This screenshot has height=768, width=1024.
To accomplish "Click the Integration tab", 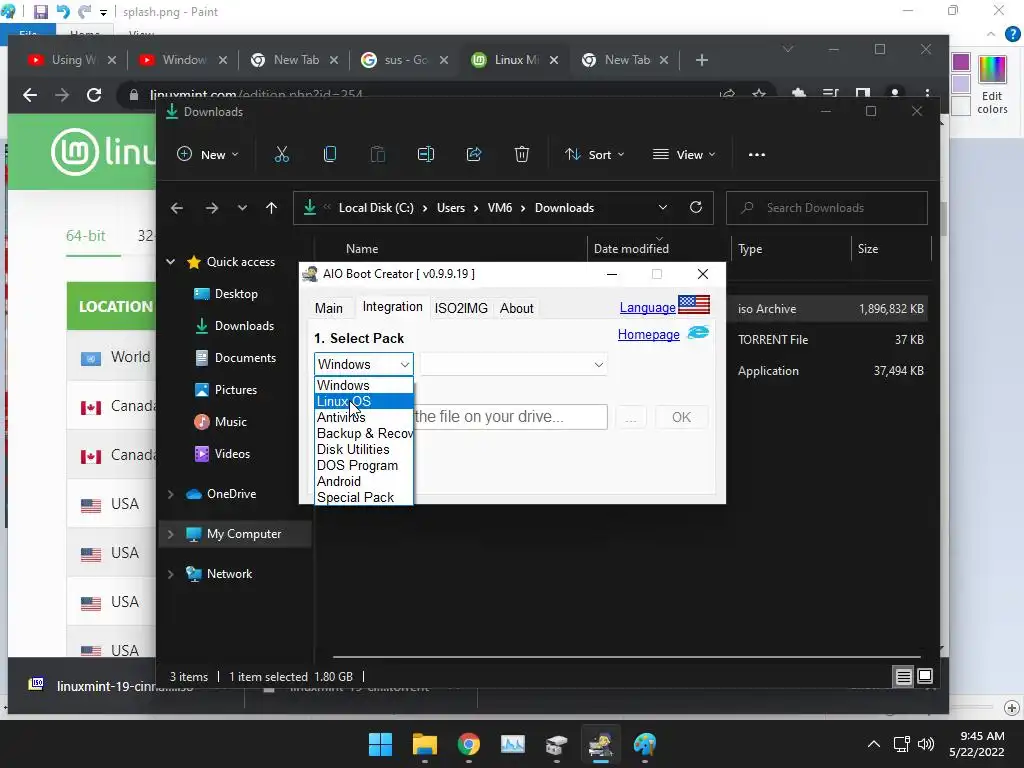I will (x=392, y=307).
